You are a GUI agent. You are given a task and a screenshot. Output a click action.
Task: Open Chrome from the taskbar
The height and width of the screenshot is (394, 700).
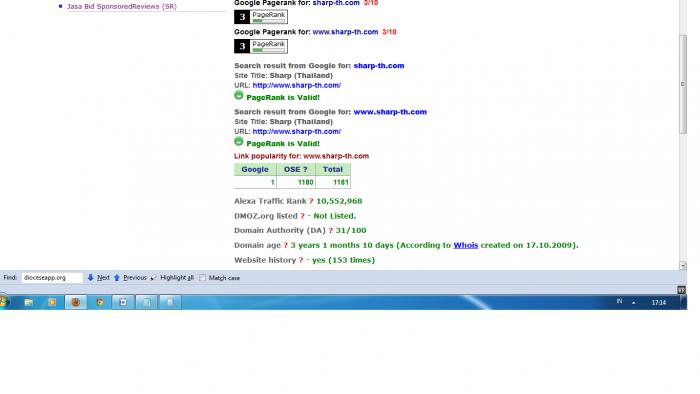coord(100,302)
